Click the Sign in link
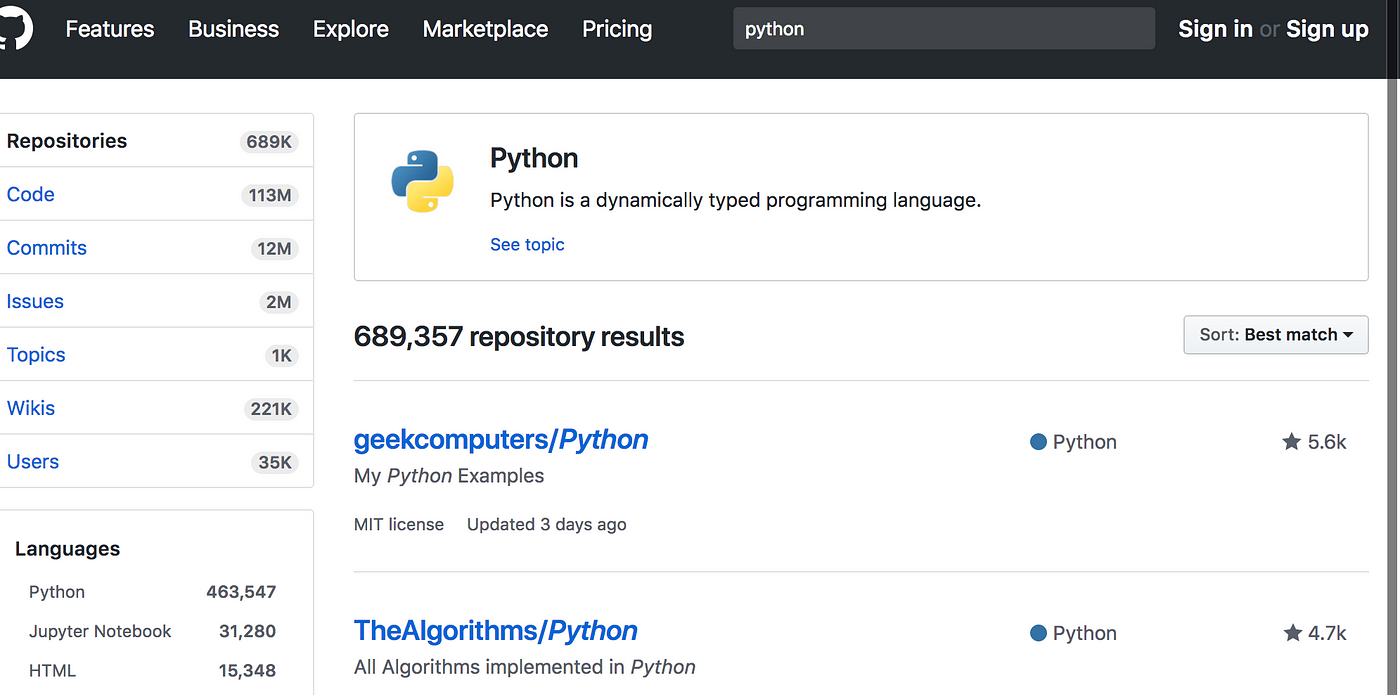Screen dimensions: 1400x695 [1215, 29]
